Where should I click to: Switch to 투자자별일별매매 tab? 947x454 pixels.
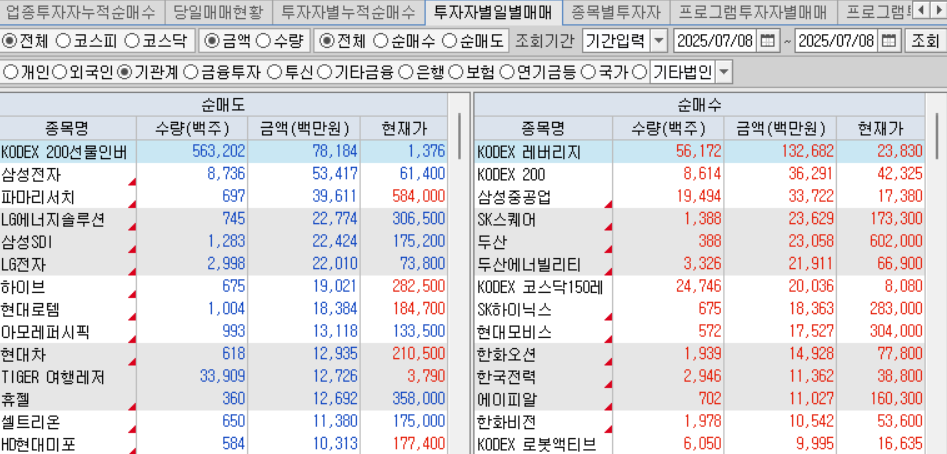click(493, 10)
